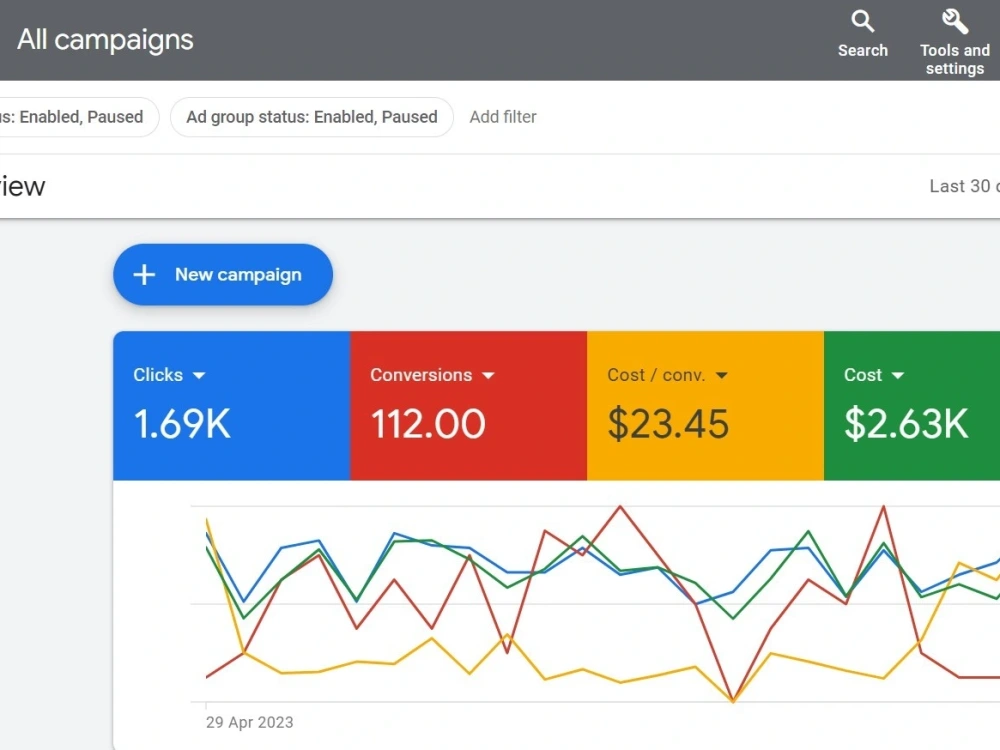Select the green Cost scorecard tile
Image resolution: width=1000 pixels, height=750 pixels.
click(912, 406)
